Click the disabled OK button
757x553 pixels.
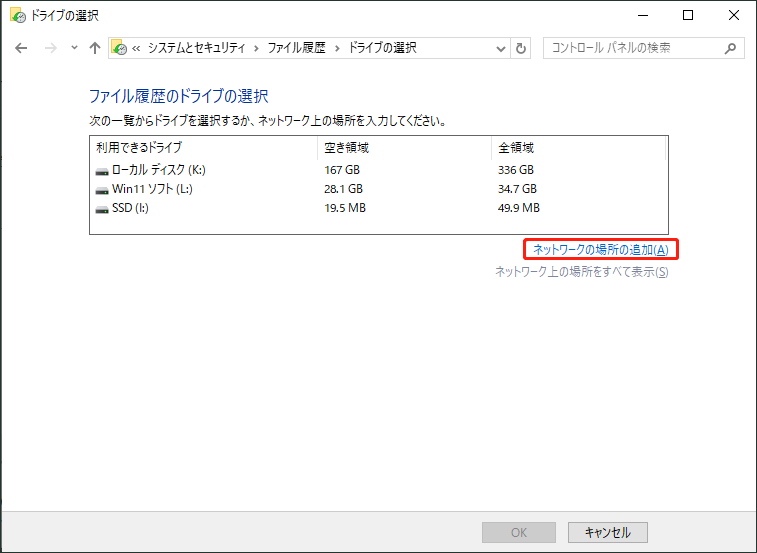pyautogui.click(x=519, y=532)
